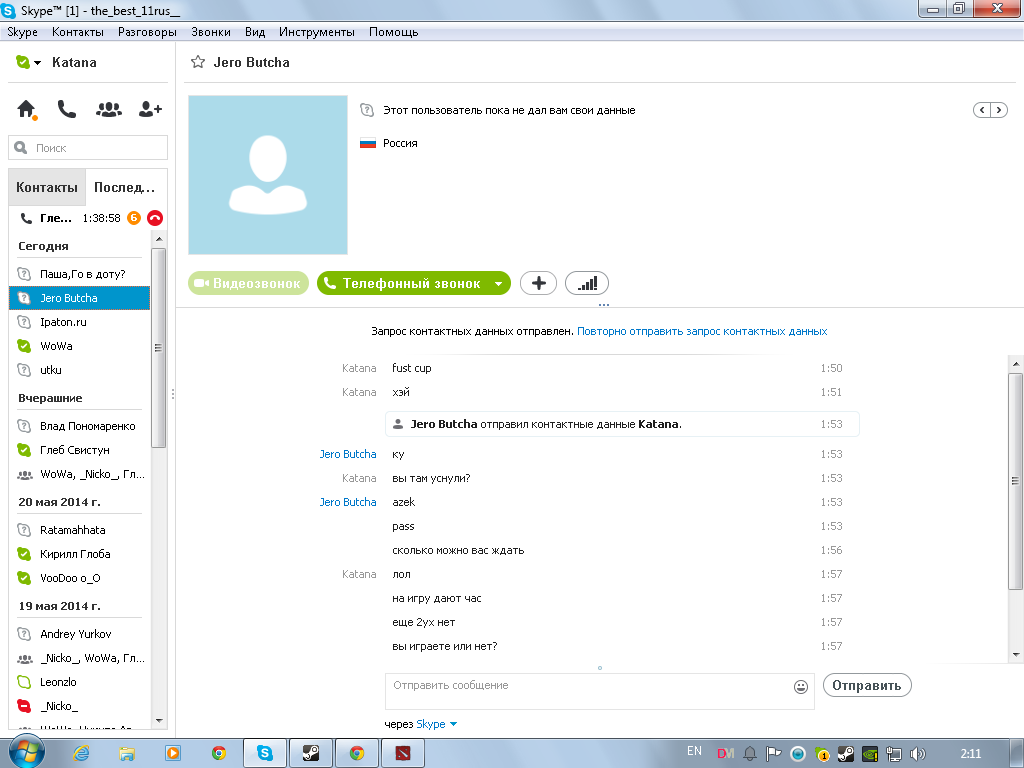Hang up the ongoing call
Viewport: 1024px width, 768px height.
tap(155, 218)
